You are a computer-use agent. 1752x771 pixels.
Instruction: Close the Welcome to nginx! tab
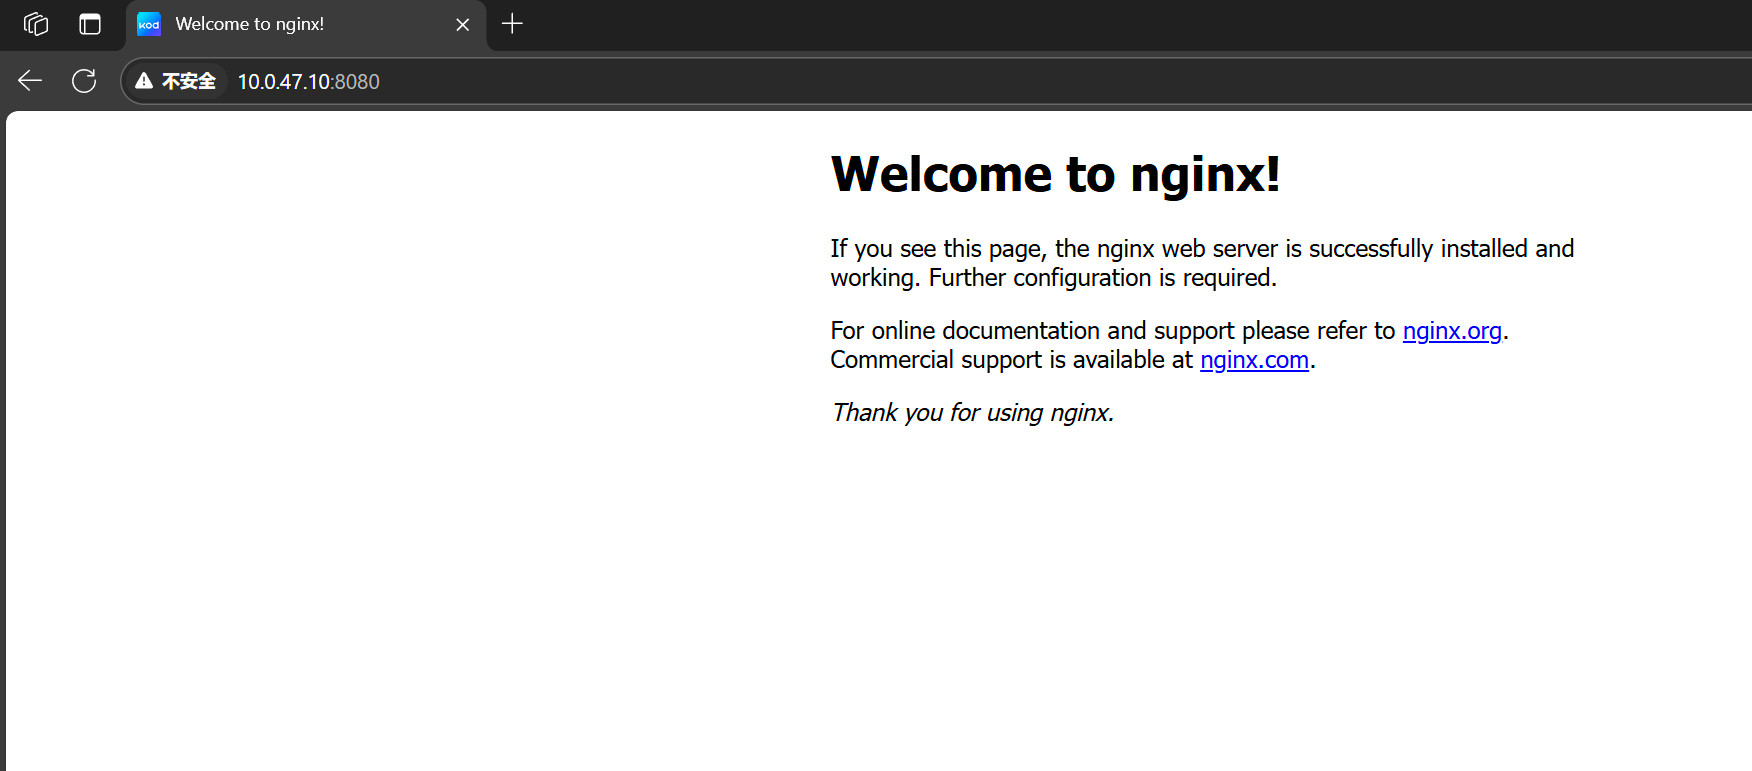coord(462,24)
